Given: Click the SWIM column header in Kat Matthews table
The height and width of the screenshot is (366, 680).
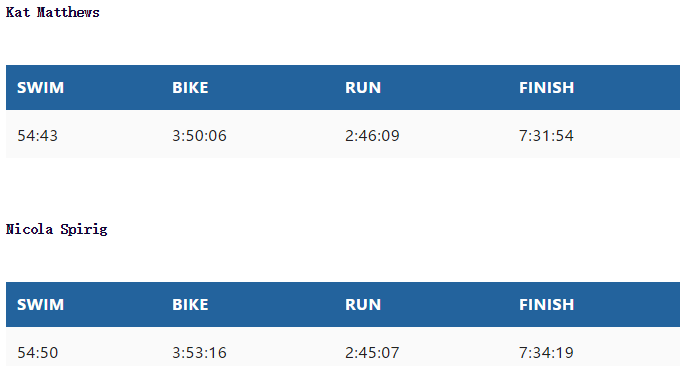Looking at the screenshot, I should (40, 88).
